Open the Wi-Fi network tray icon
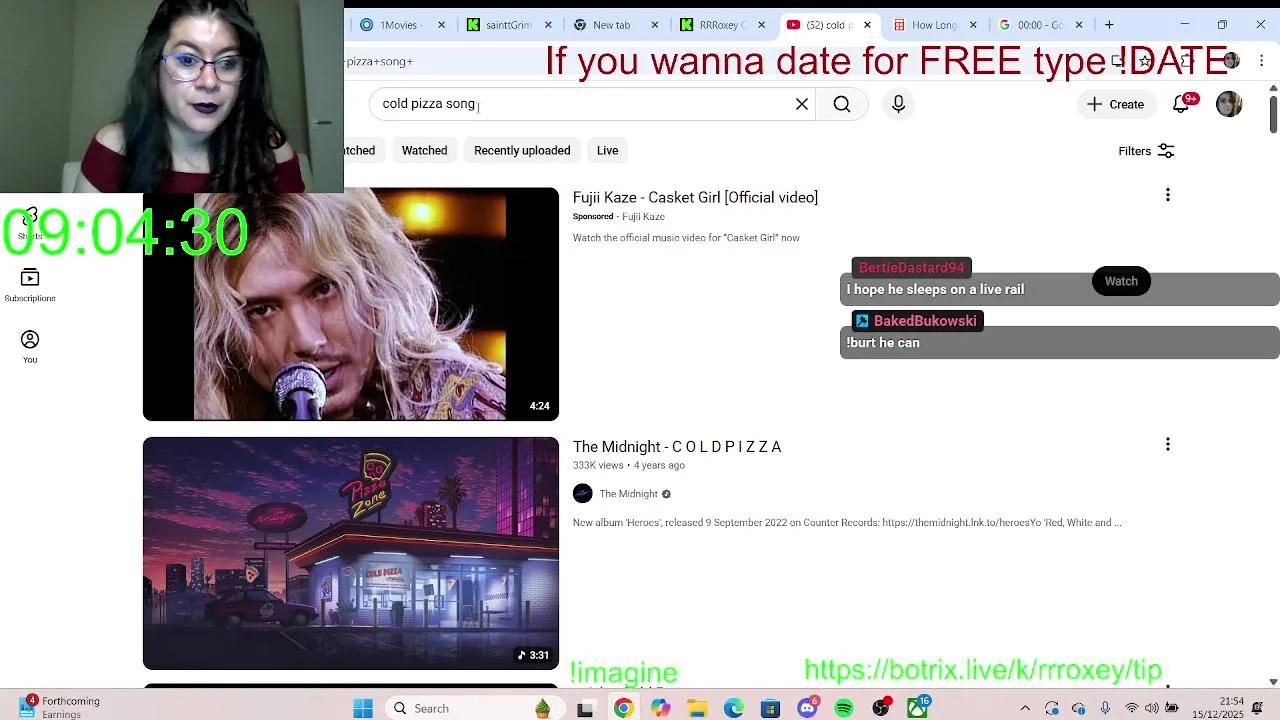Screen dimensions: 1280x720 point(1132,708)
